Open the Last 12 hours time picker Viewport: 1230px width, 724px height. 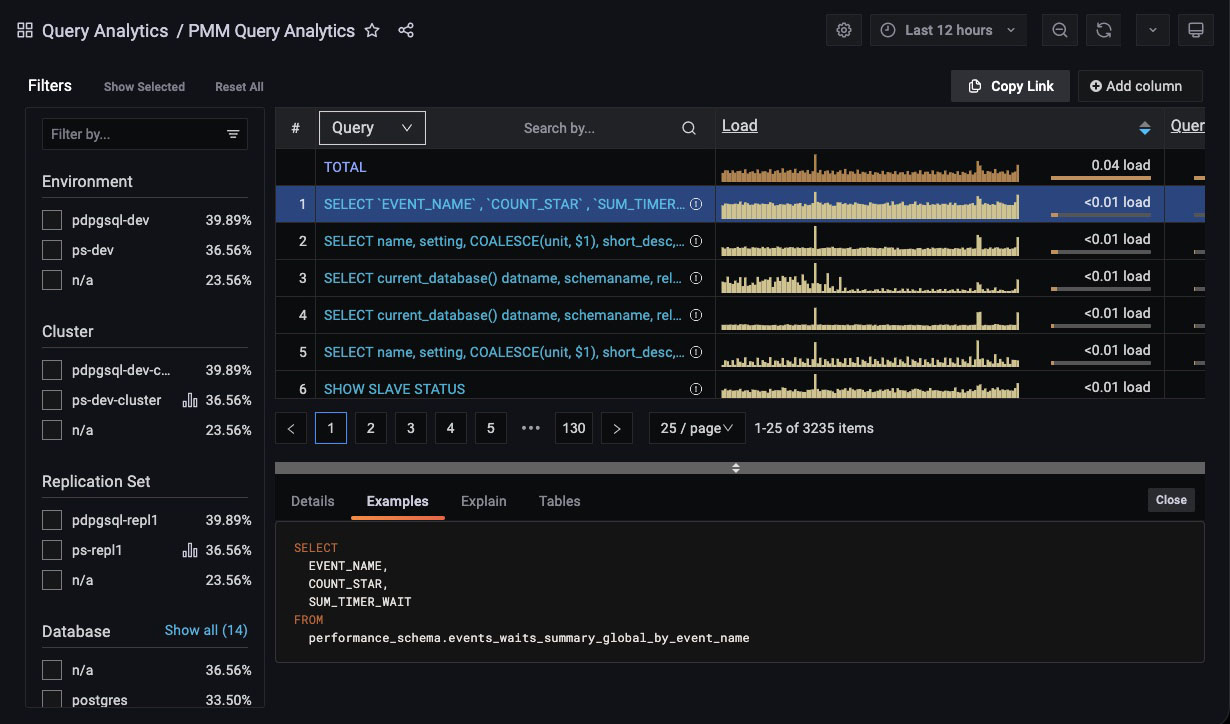point(948,30)
